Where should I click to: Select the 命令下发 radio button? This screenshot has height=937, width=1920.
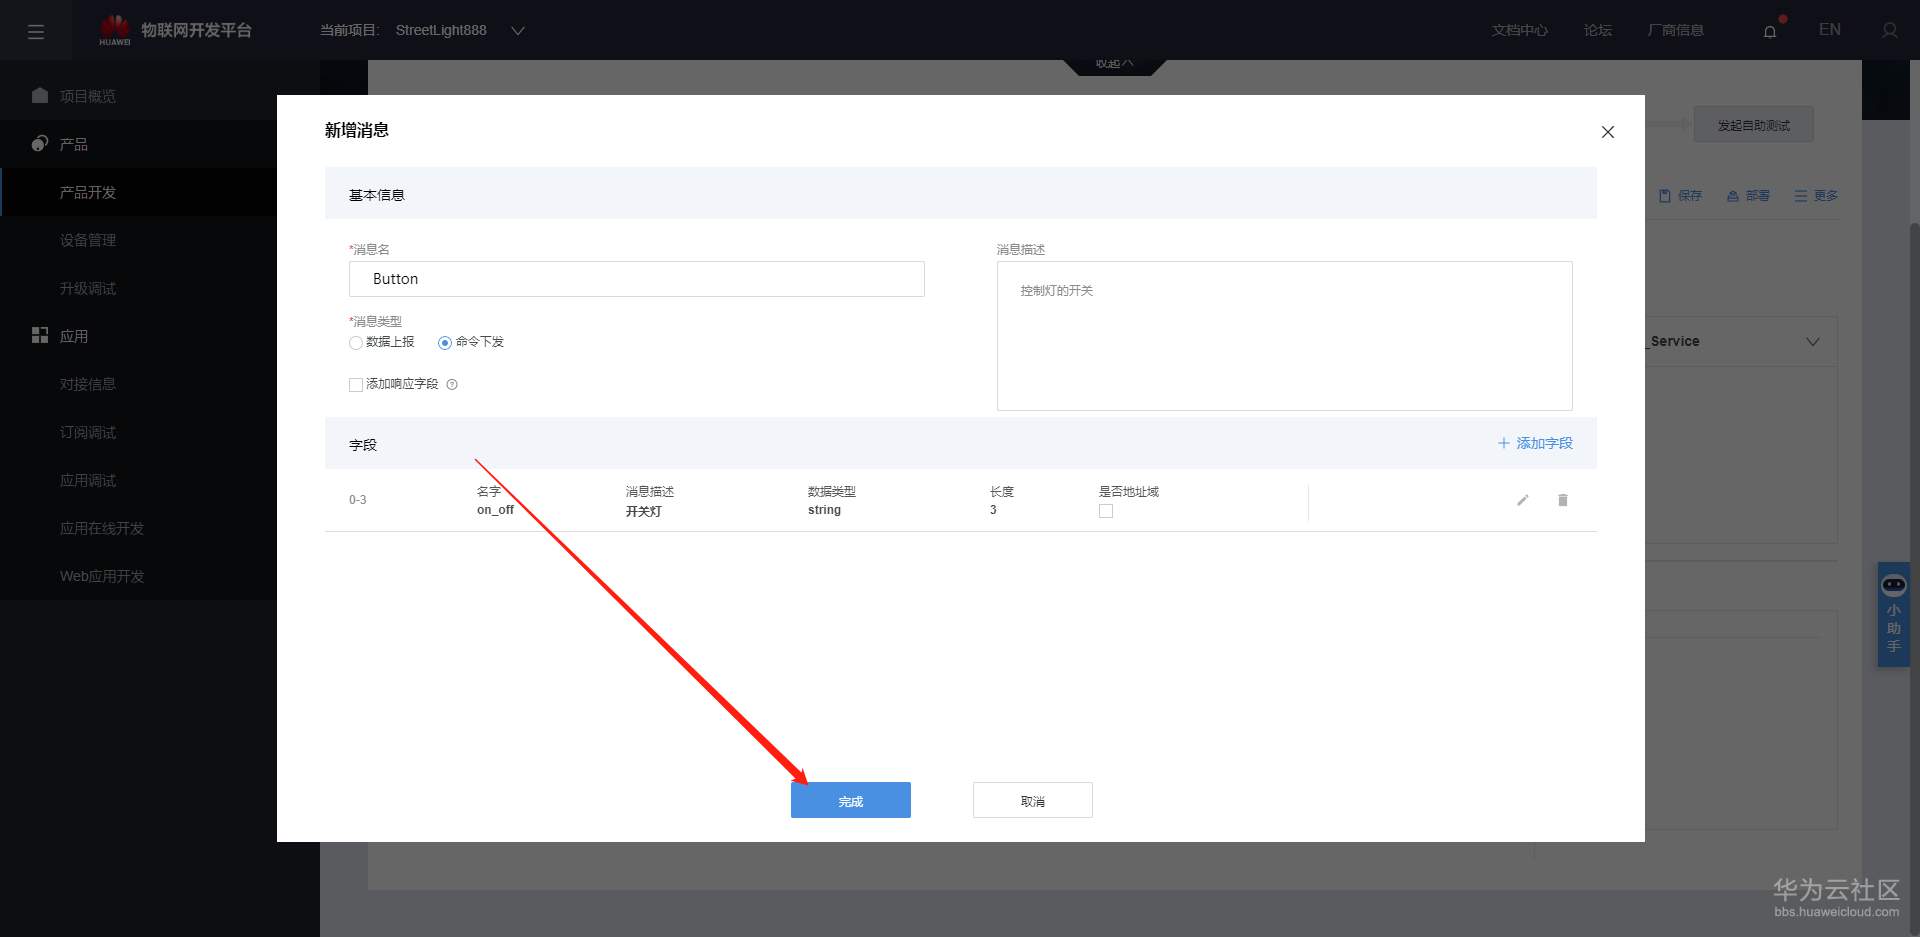[x=445, y=343]
